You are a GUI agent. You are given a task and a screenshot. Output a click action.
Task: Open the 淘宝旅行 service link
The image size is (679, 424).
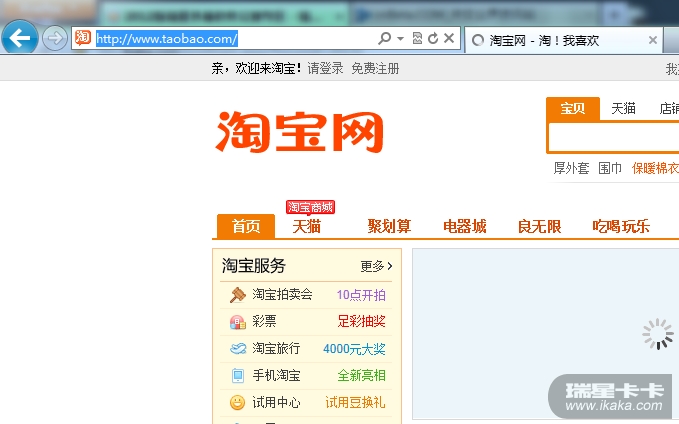pyautogui.click(x=276, y=348)
